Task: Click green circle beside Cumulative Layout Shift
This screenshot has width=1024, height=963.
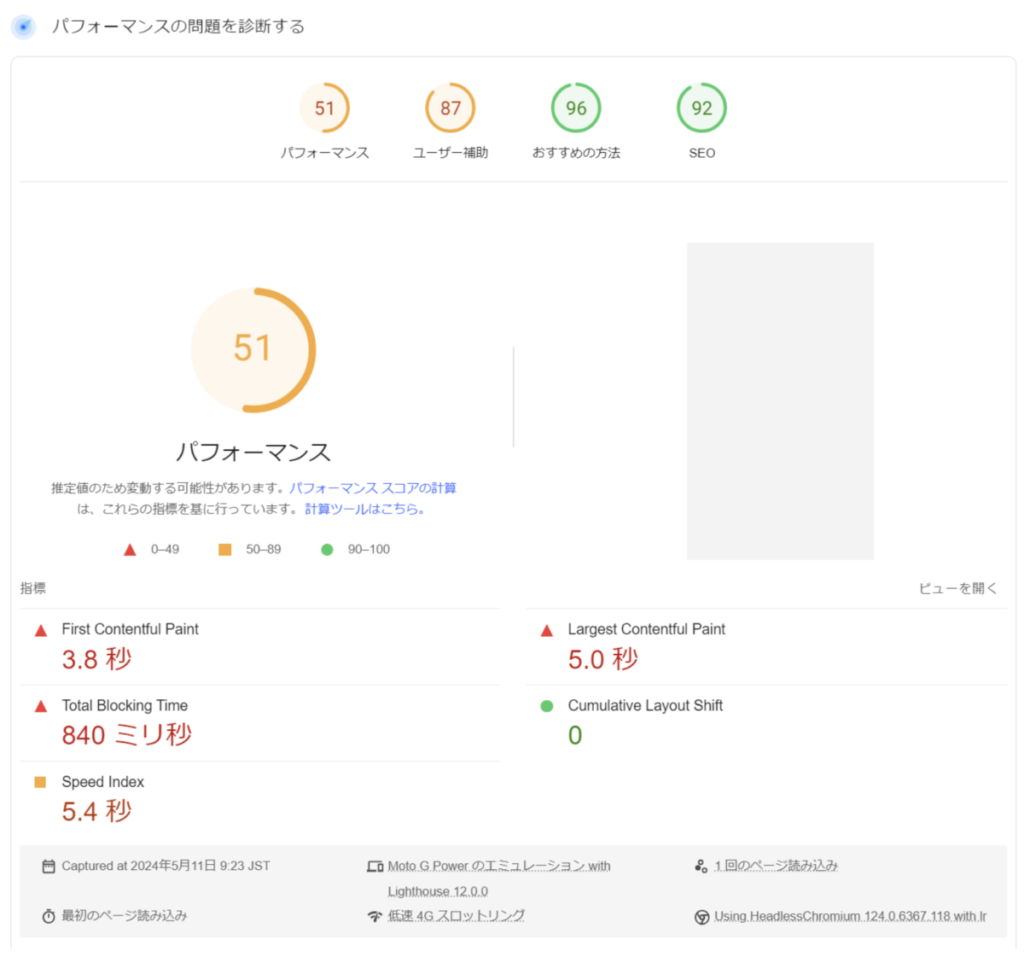Action: pos(547,706)
